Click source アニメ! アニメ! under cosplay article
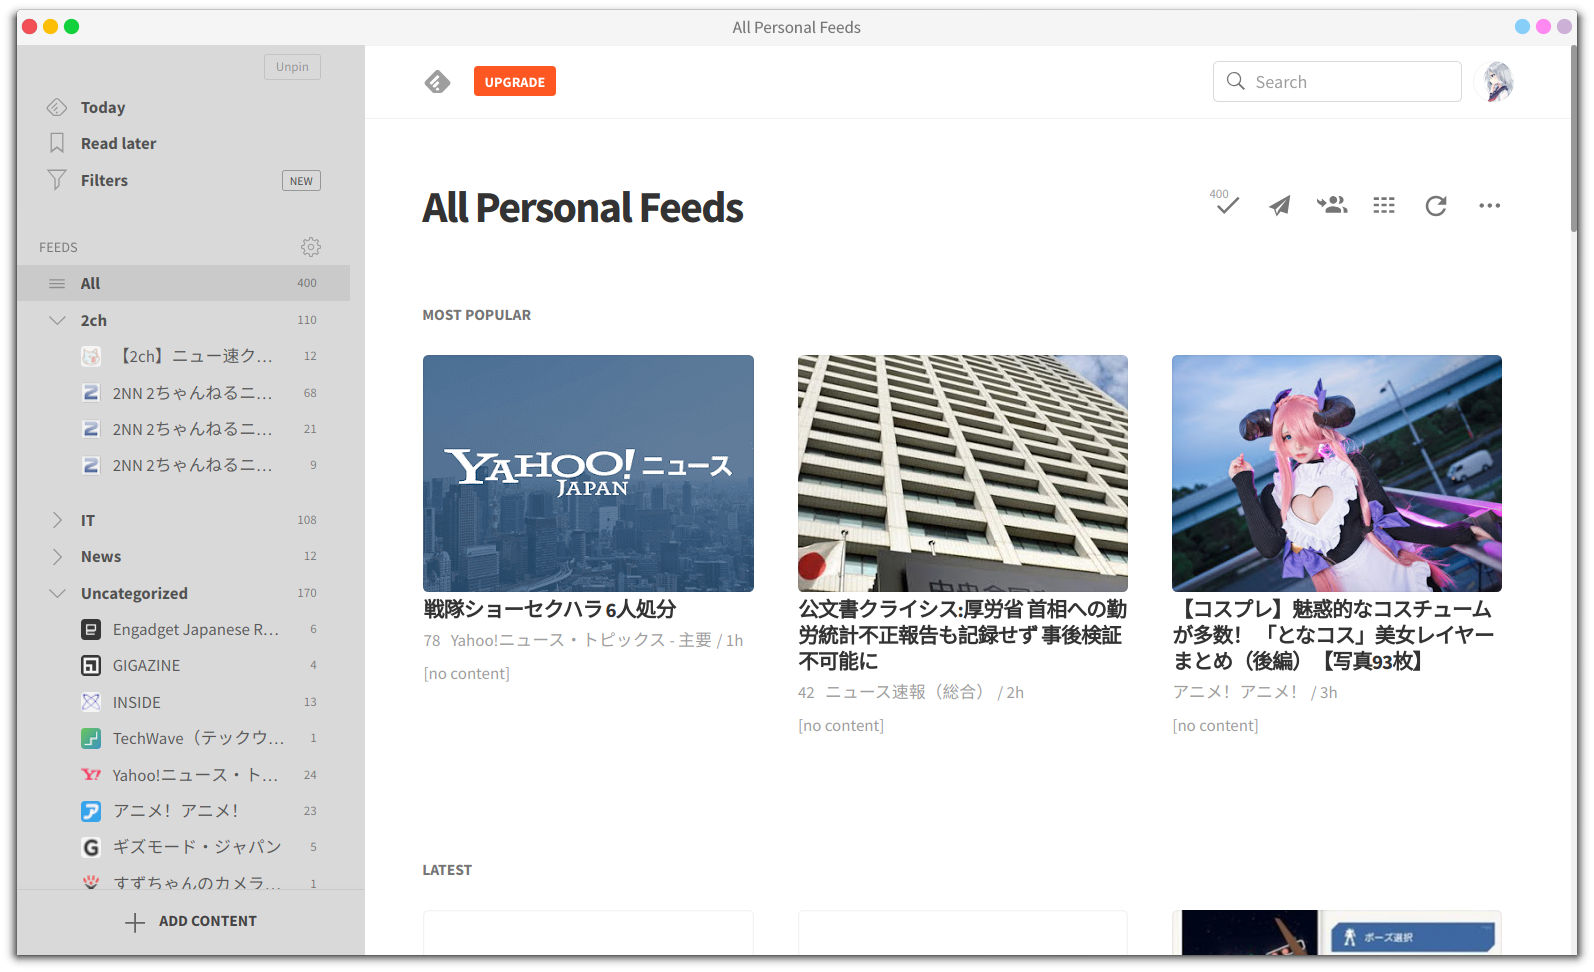Image resolution: width=1594 pixels, height=972 pixels. point(1236,692)
